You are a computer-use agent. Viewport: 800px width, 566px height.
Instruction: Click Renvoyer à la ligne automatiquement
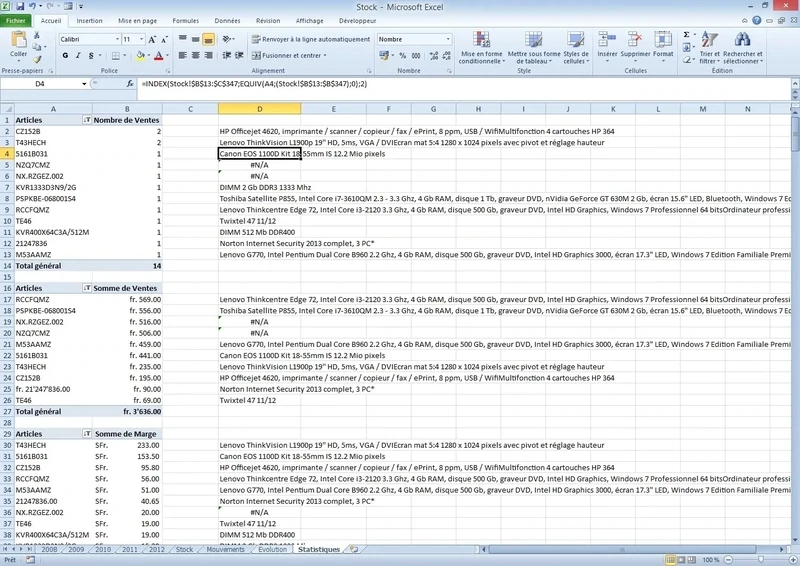tap(311, 39)
